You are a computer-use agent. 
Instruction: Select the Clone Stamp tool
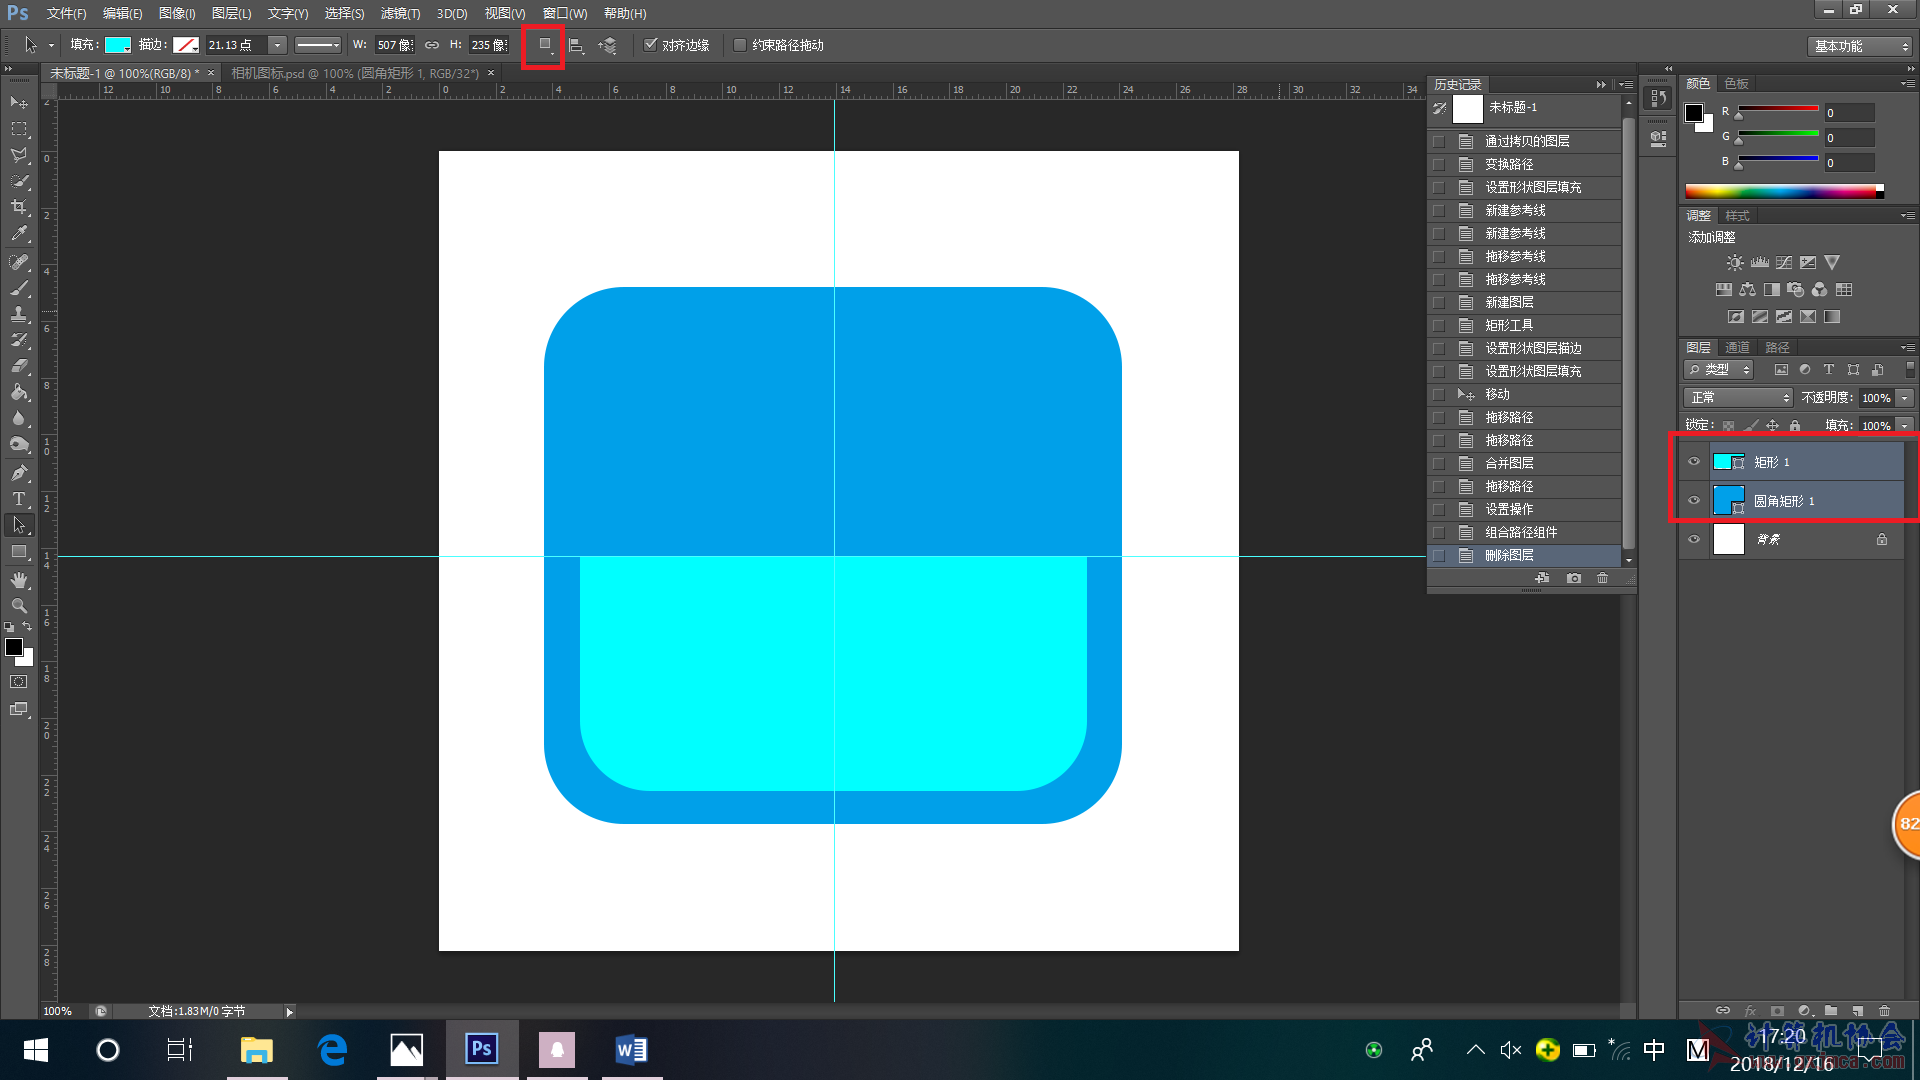[19, 314]
